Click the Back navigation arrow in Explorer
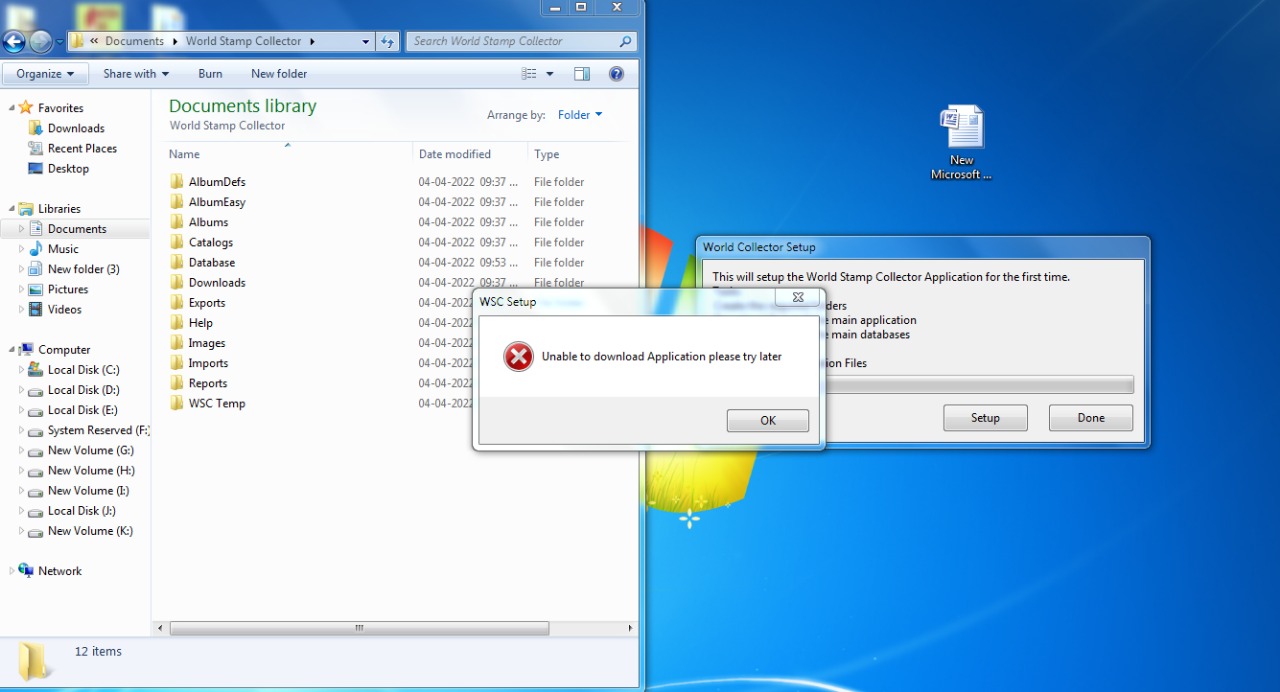This screenshot has height=692, width=1280. click(x=14, y=42)
